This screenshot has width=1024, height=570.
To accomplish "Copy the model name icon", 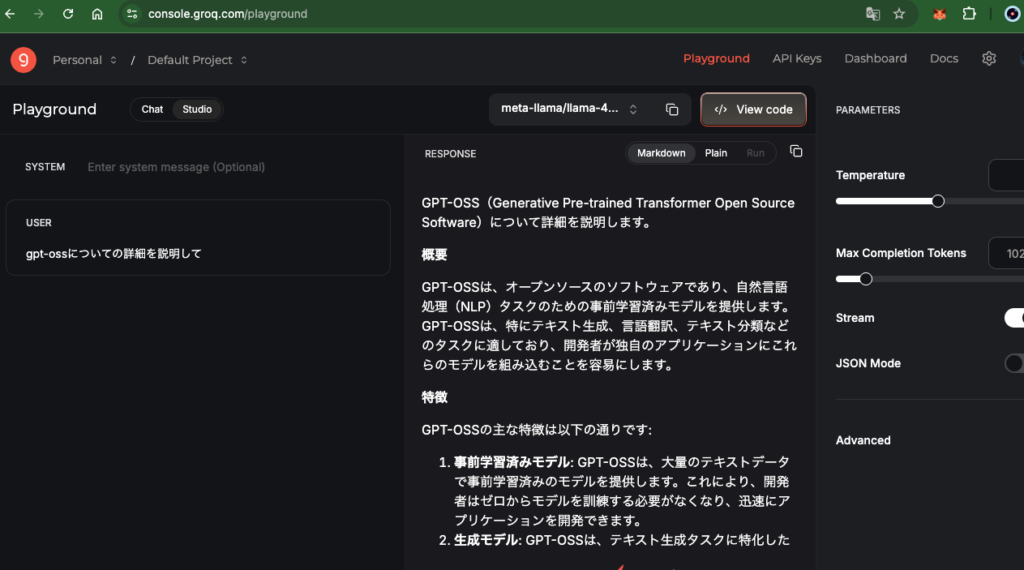I will pyautogui.click(x=672, y=110).
